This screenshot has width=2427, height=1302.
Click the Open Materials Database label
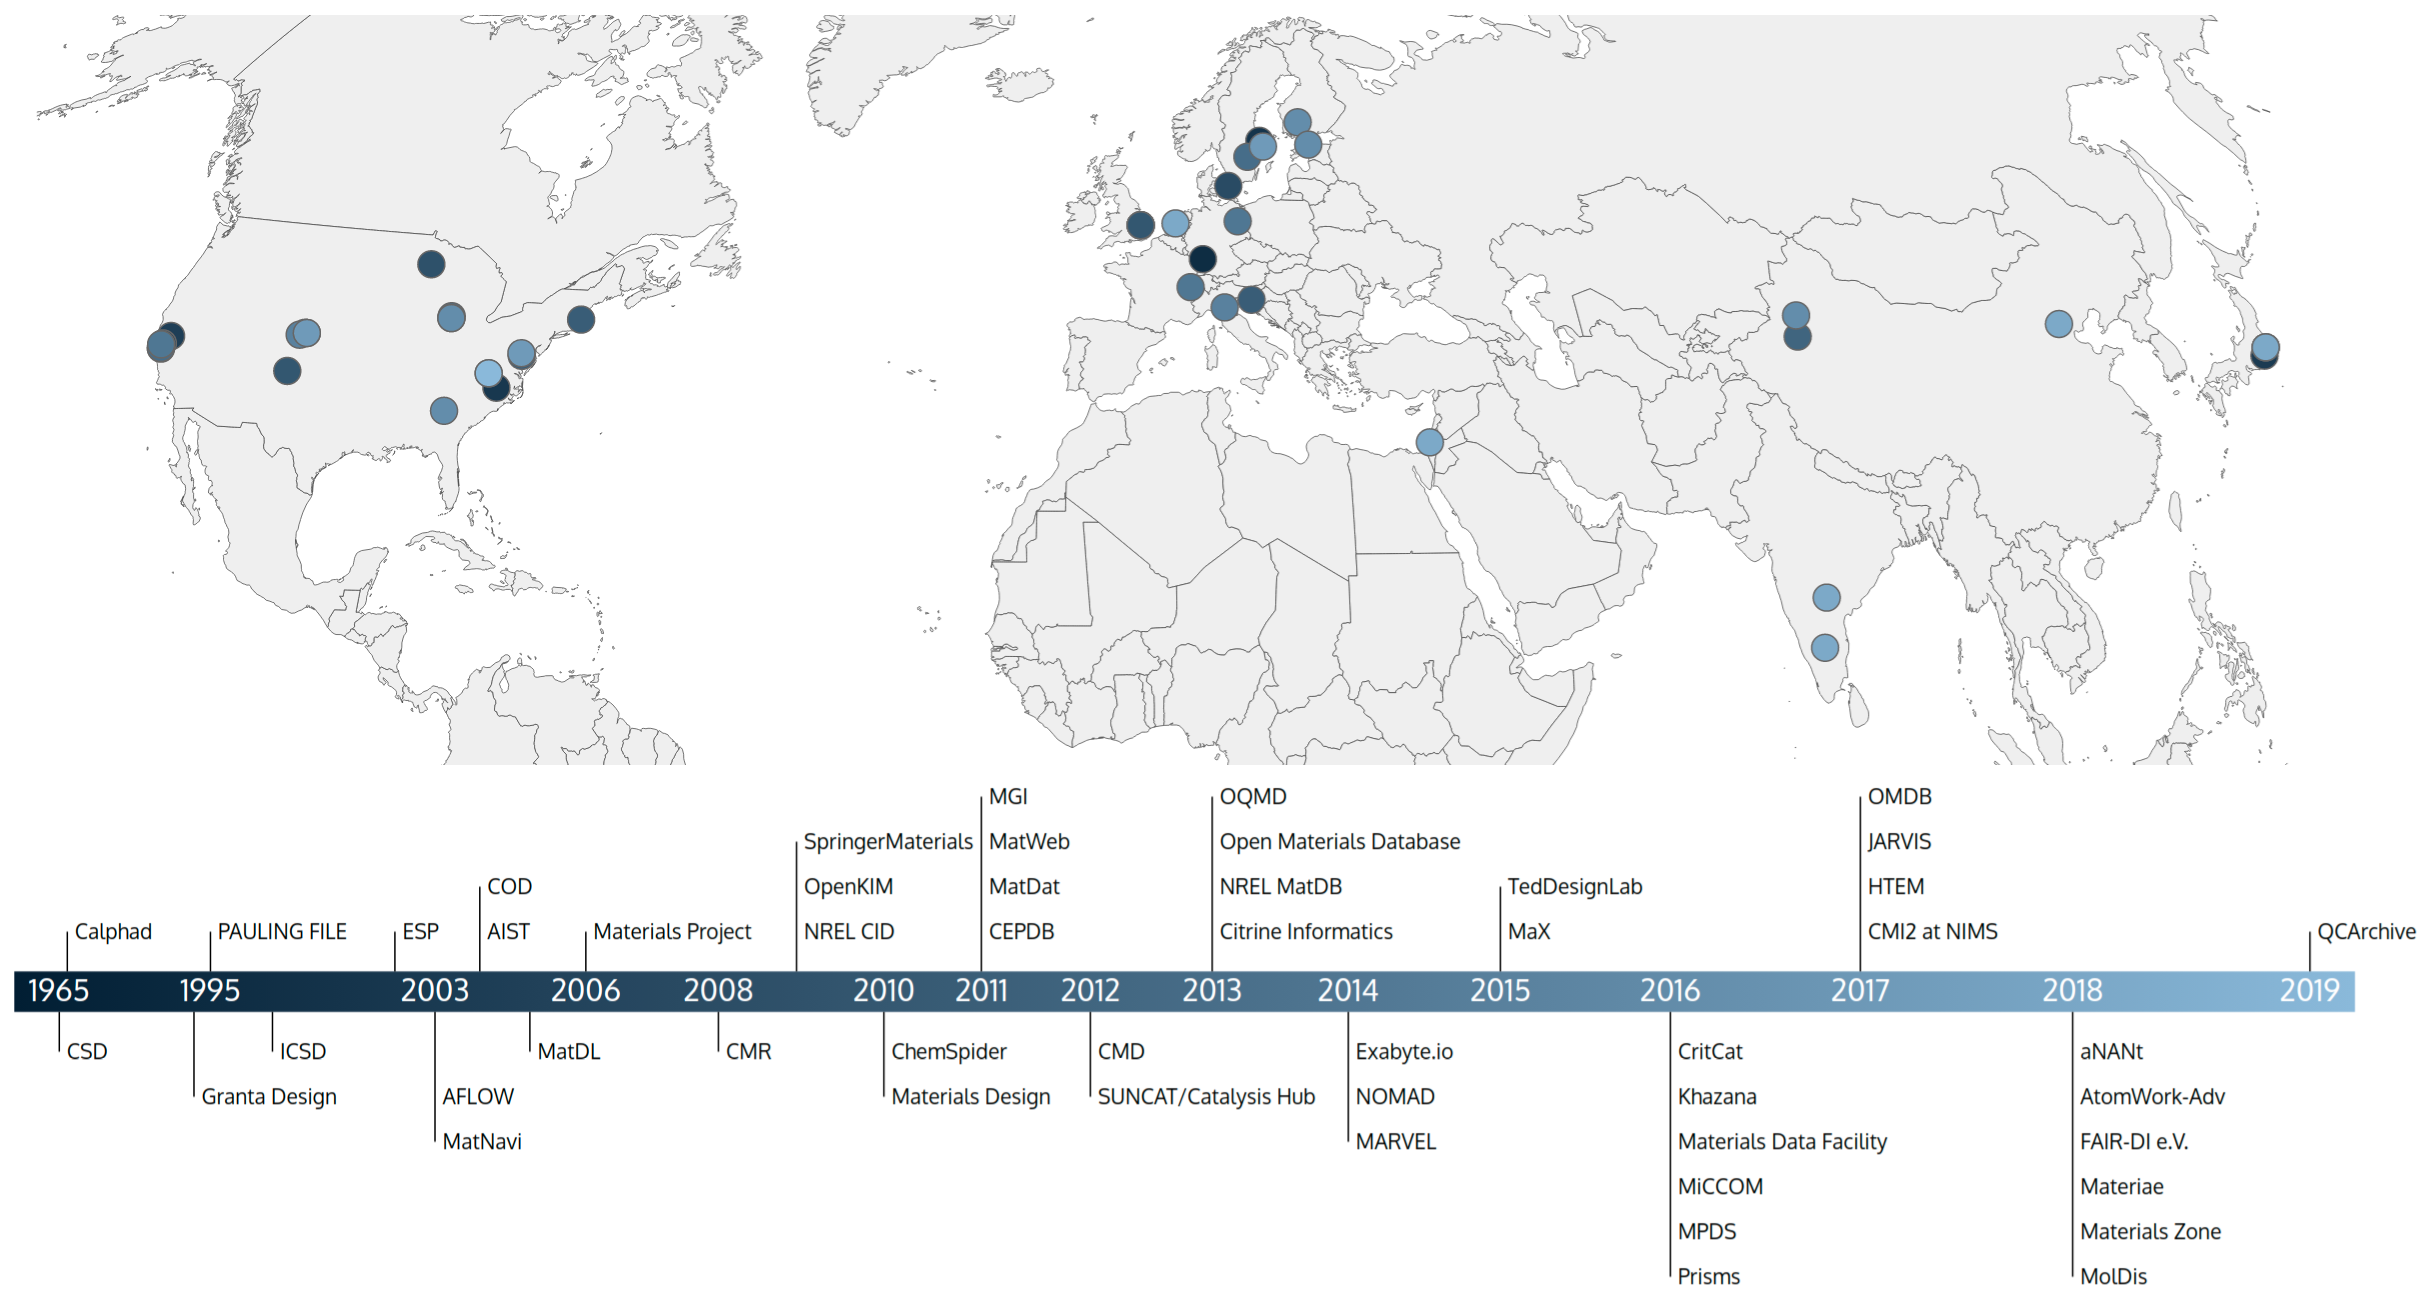[1340, 842]
